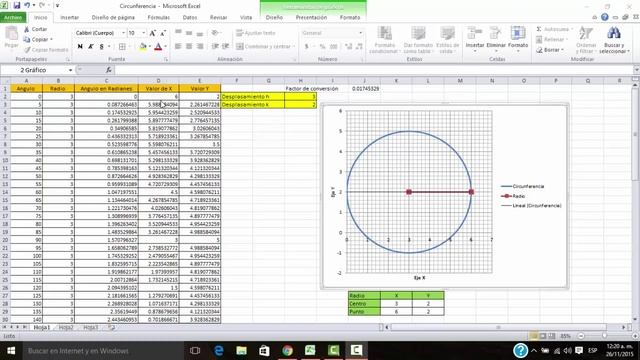This screenshot has height=360, width=640.
Task: Toggle Ajustar texto wrap
Action: pos(256,33)
